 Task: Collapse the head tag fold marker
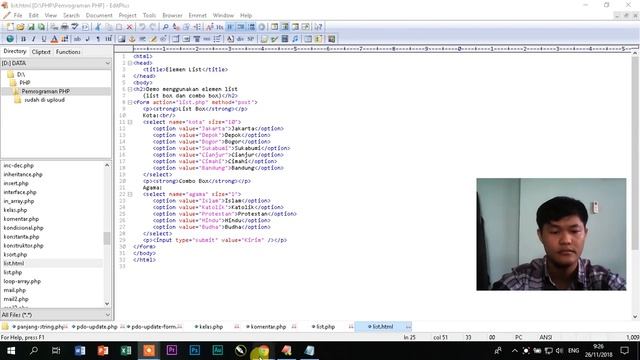tap(130, 63)
